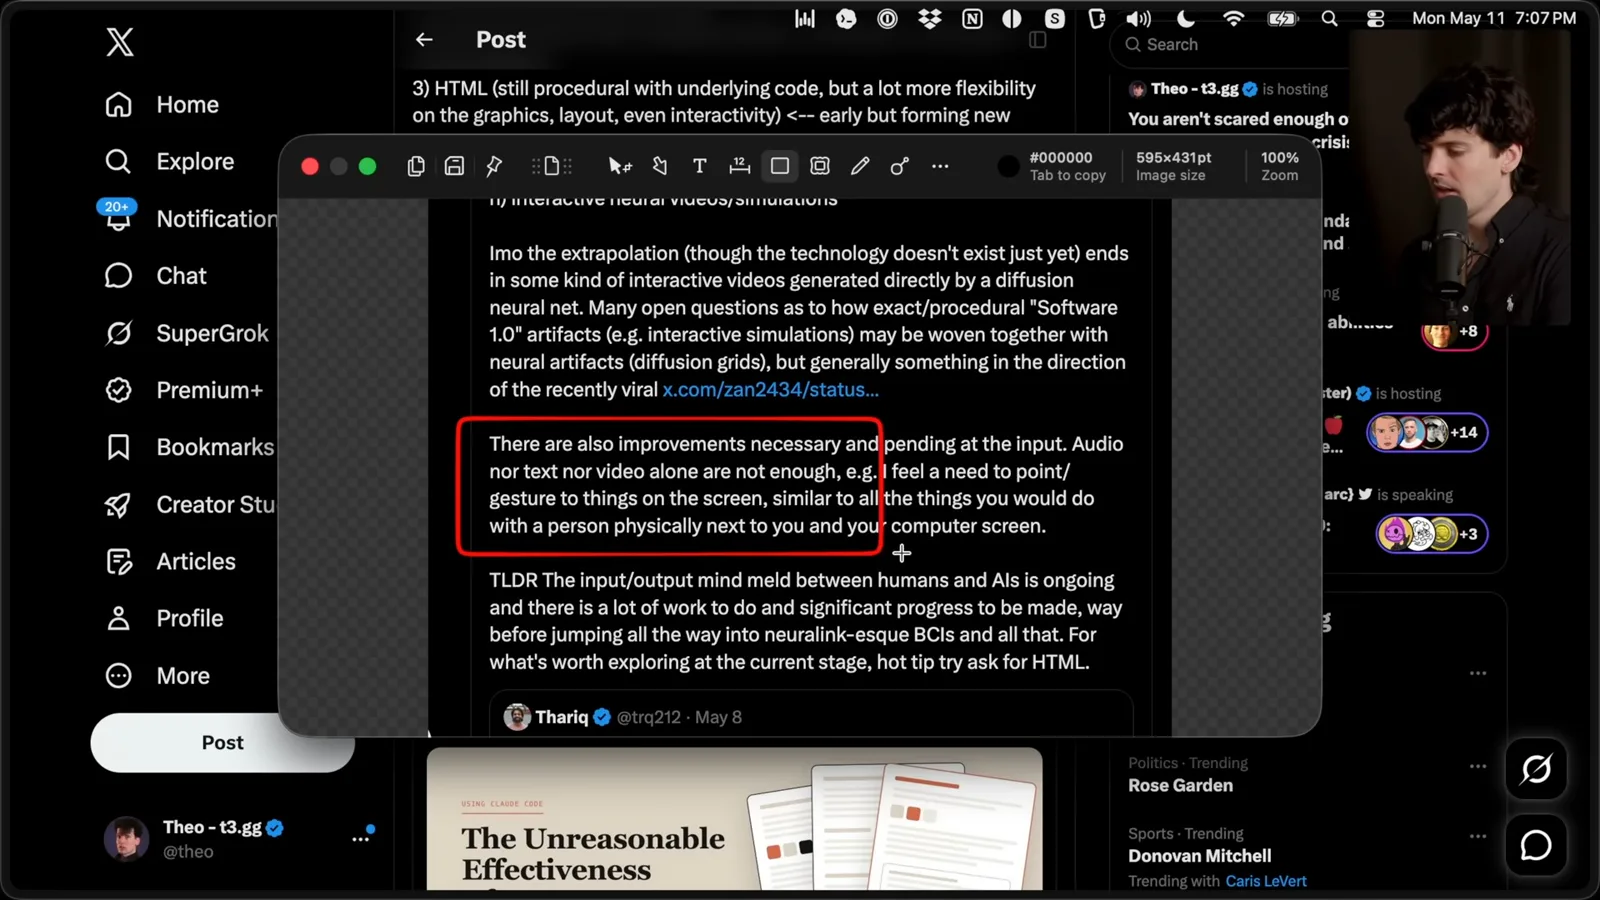Open Home in the X sidebar
Screen dimensions: 1600x900
click(x=162, y=105)
